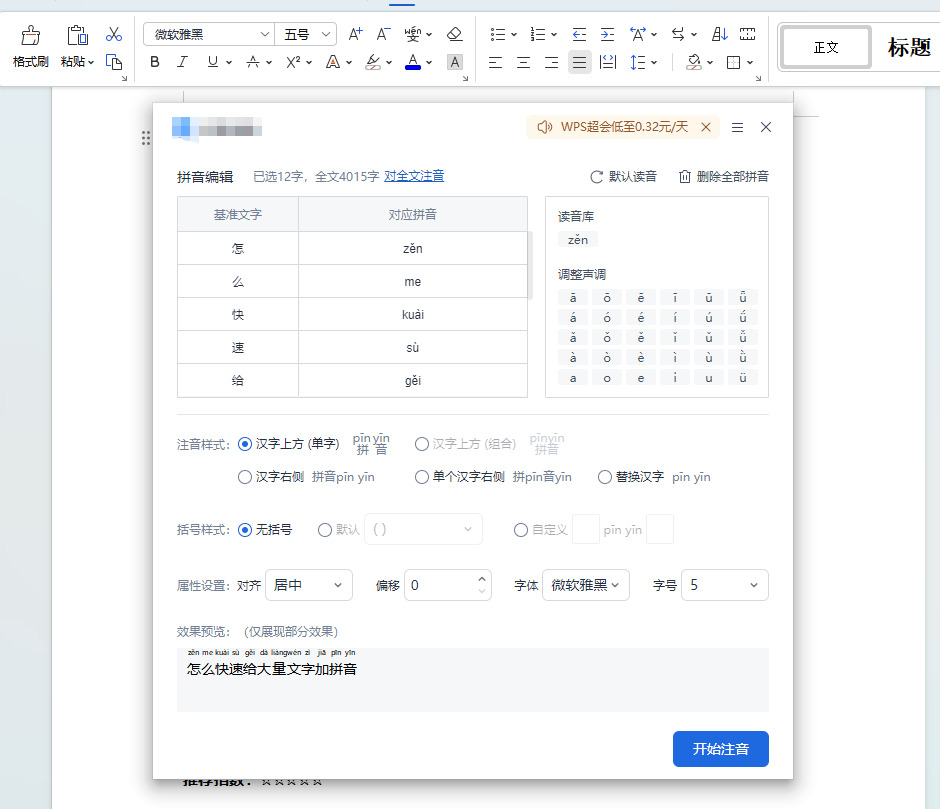Select the 正文 body style
The width and height of the screenshot is (940, 809).
coord(826,47)
